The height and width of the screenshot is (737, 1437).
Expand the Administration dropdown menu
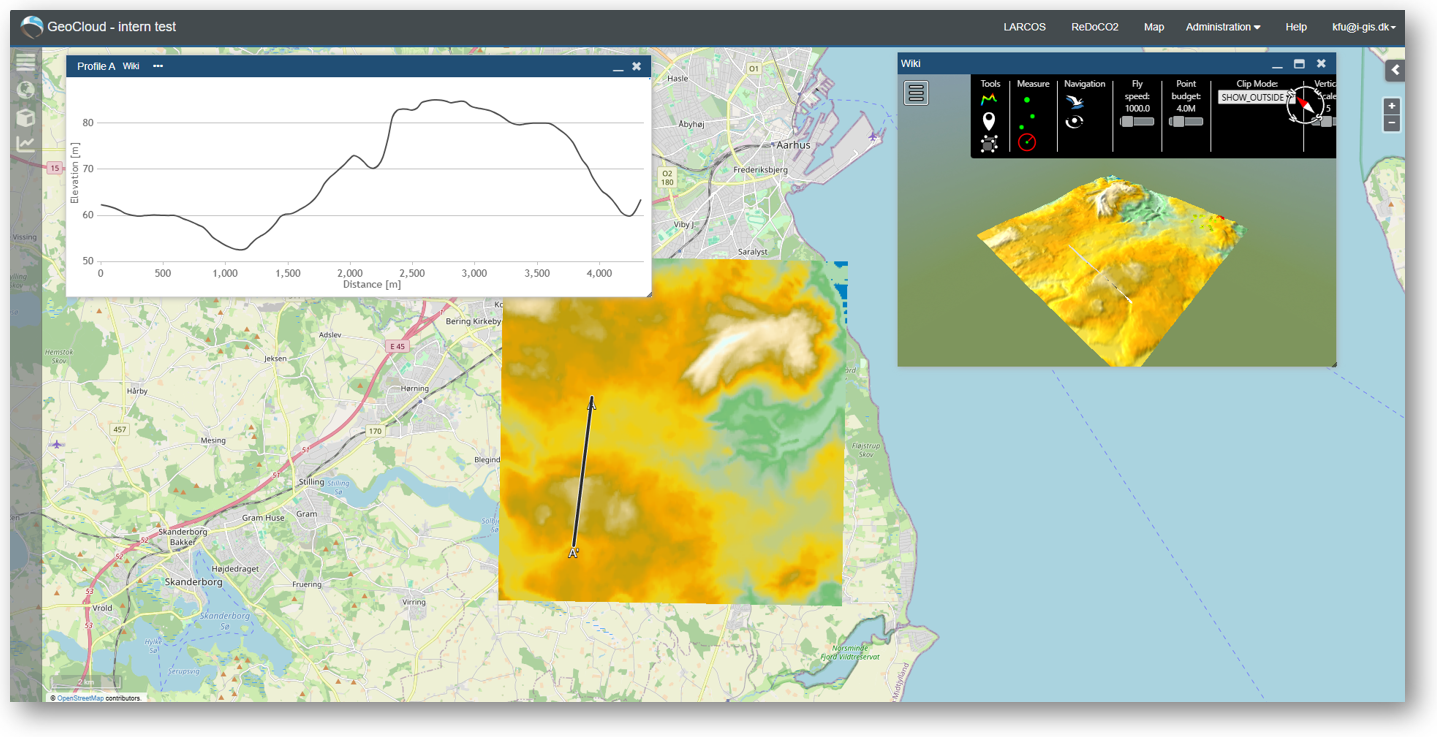(x=1223, y=27)
